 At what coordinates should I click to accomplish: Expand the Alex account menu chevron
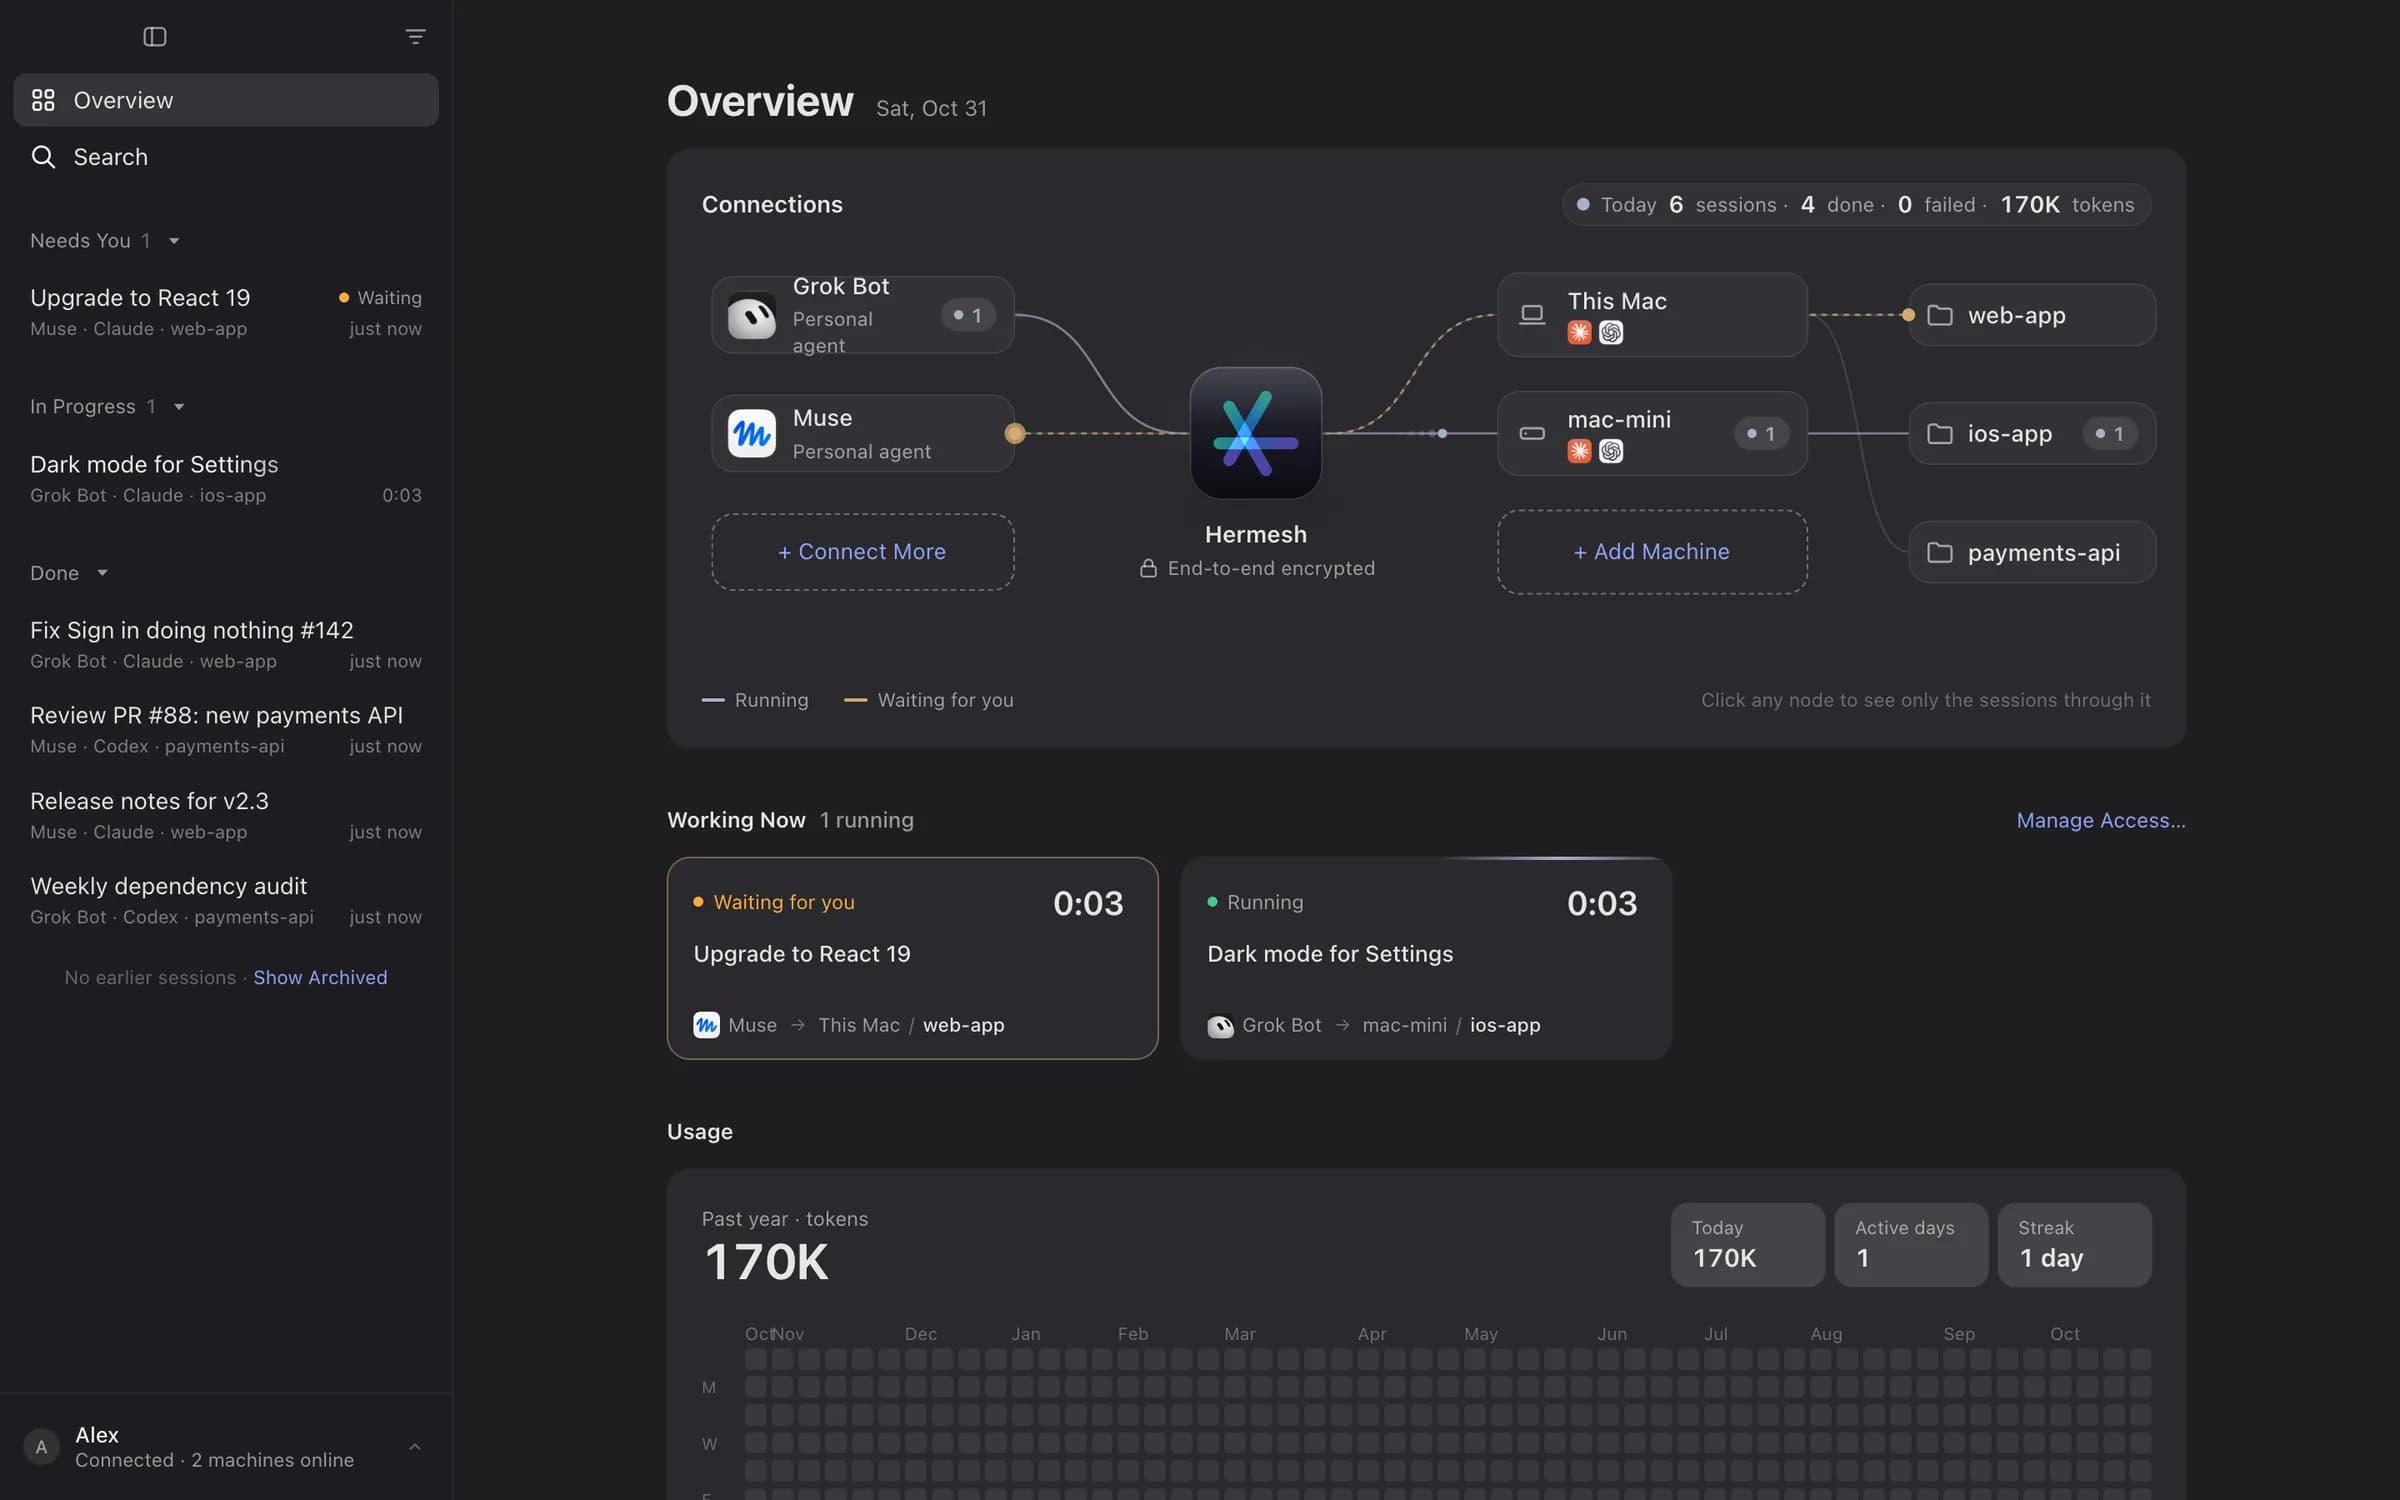(x=414, y=1446)
